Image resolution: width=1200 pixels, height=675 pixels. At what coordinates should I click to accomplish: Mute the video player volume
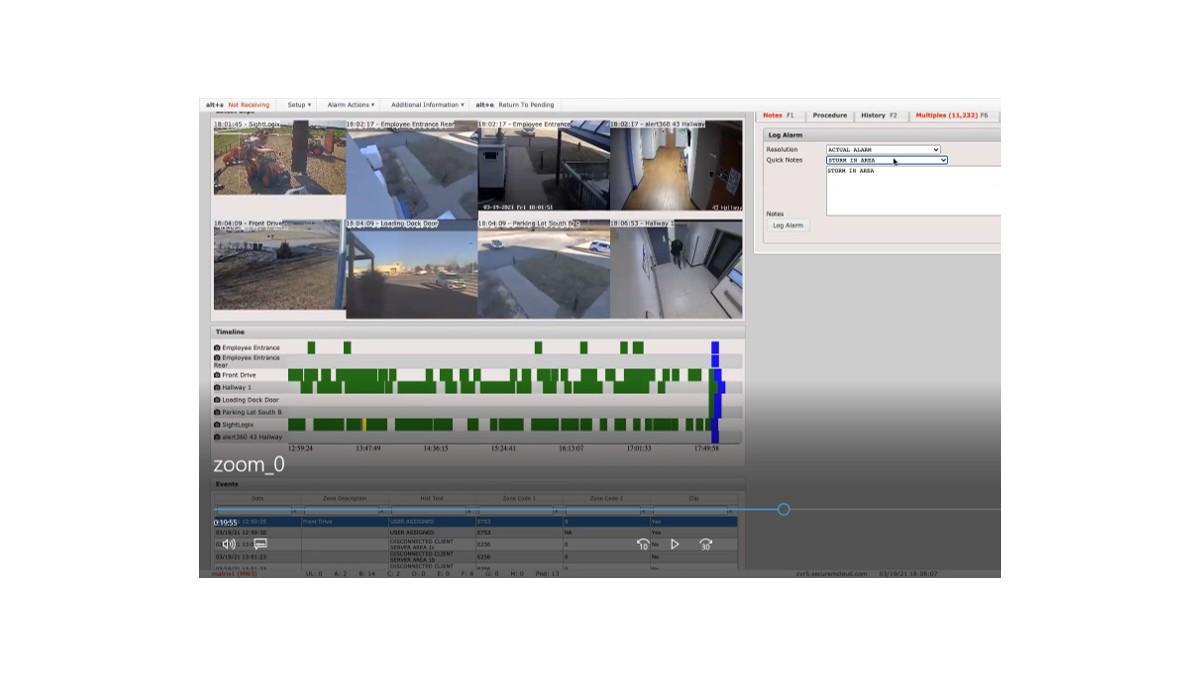coord(229,544)
